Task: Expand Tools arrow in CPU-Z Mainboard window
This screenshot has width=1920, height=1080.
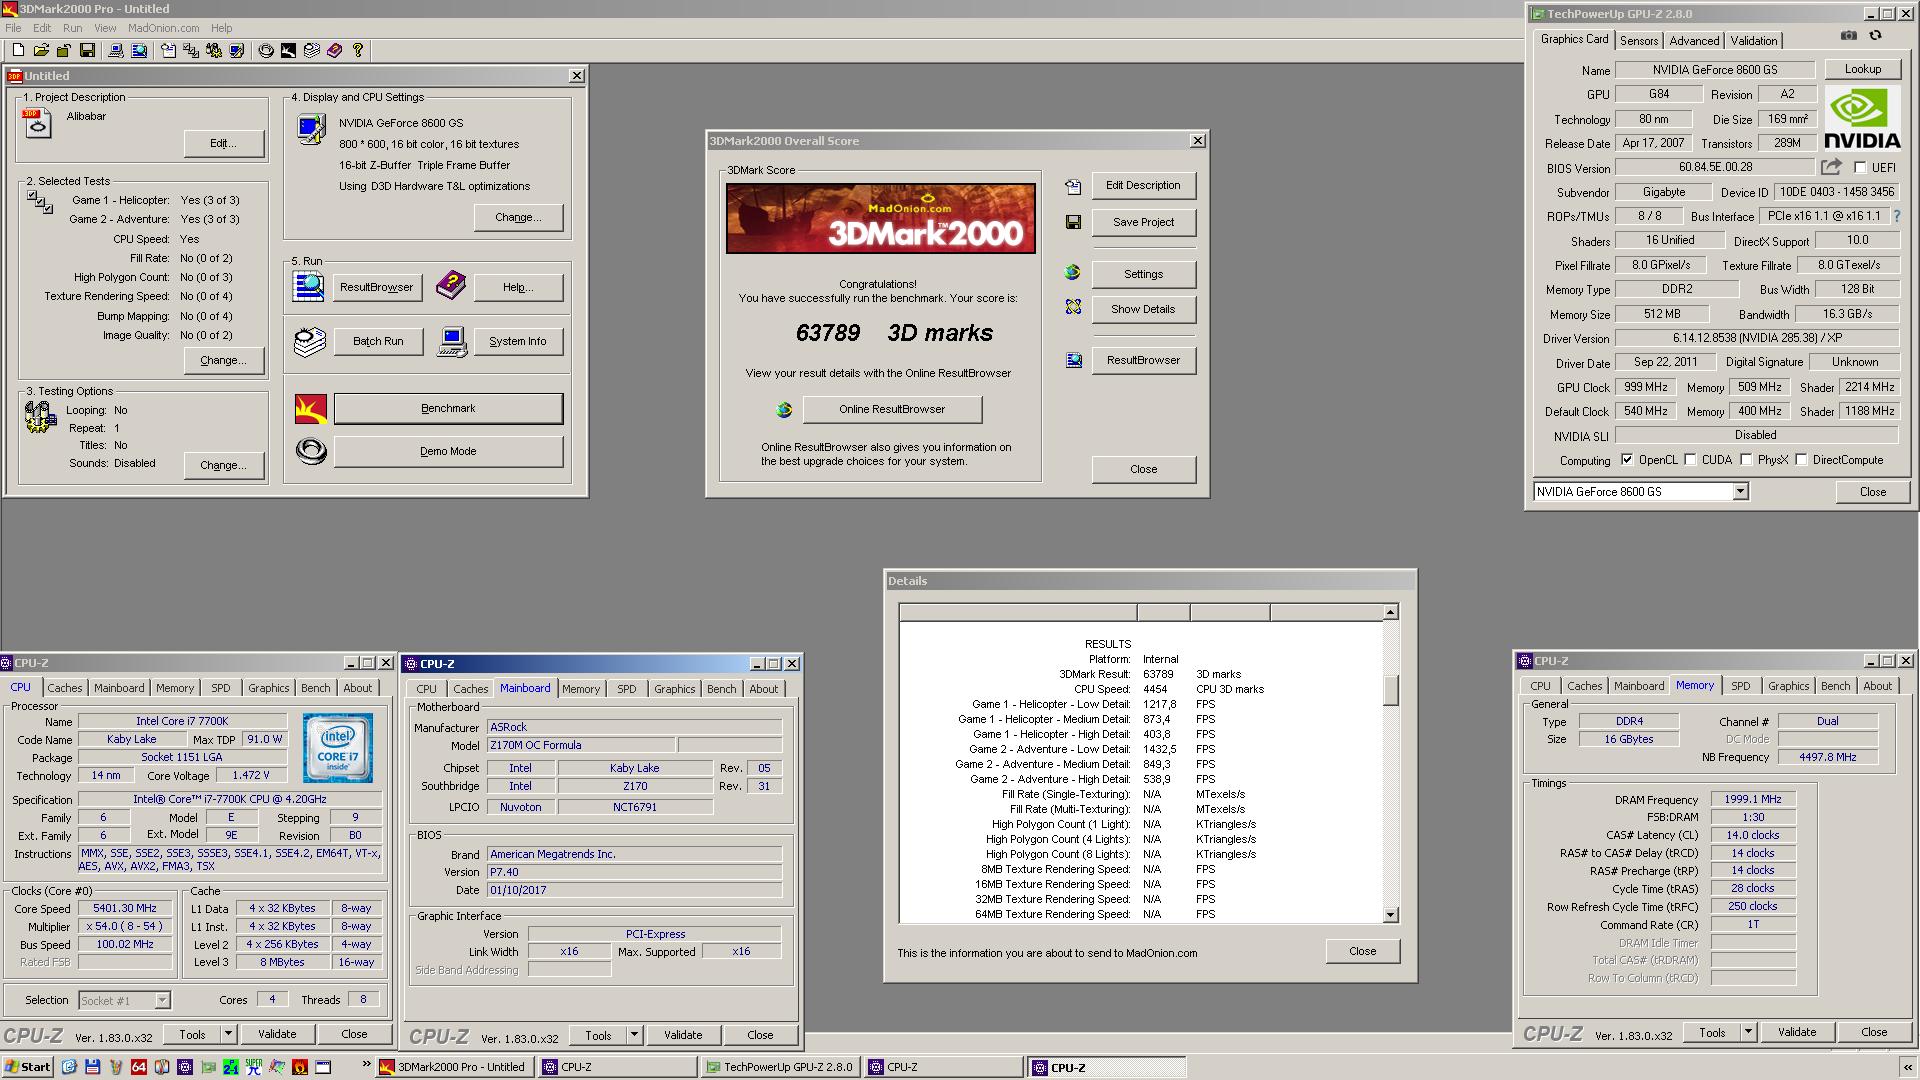Action: [x=634, y=1035]
